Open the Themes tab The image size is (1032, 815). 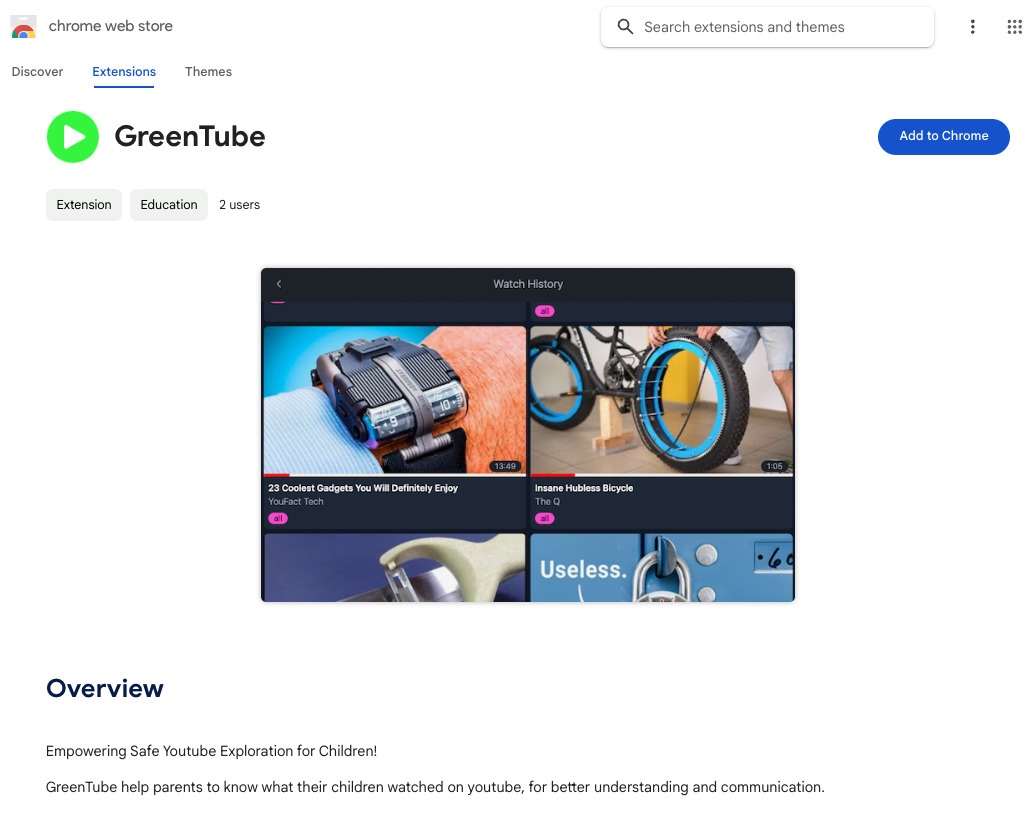coord(208,72)
